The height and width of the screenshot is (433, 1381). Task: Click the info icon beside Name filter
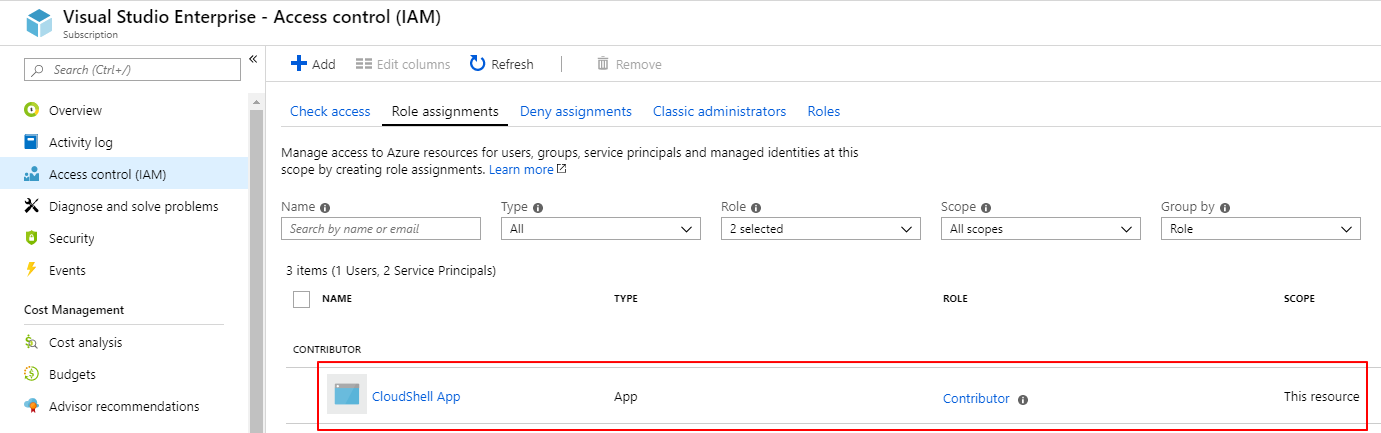pyautogui.click(x=325, y=208)
